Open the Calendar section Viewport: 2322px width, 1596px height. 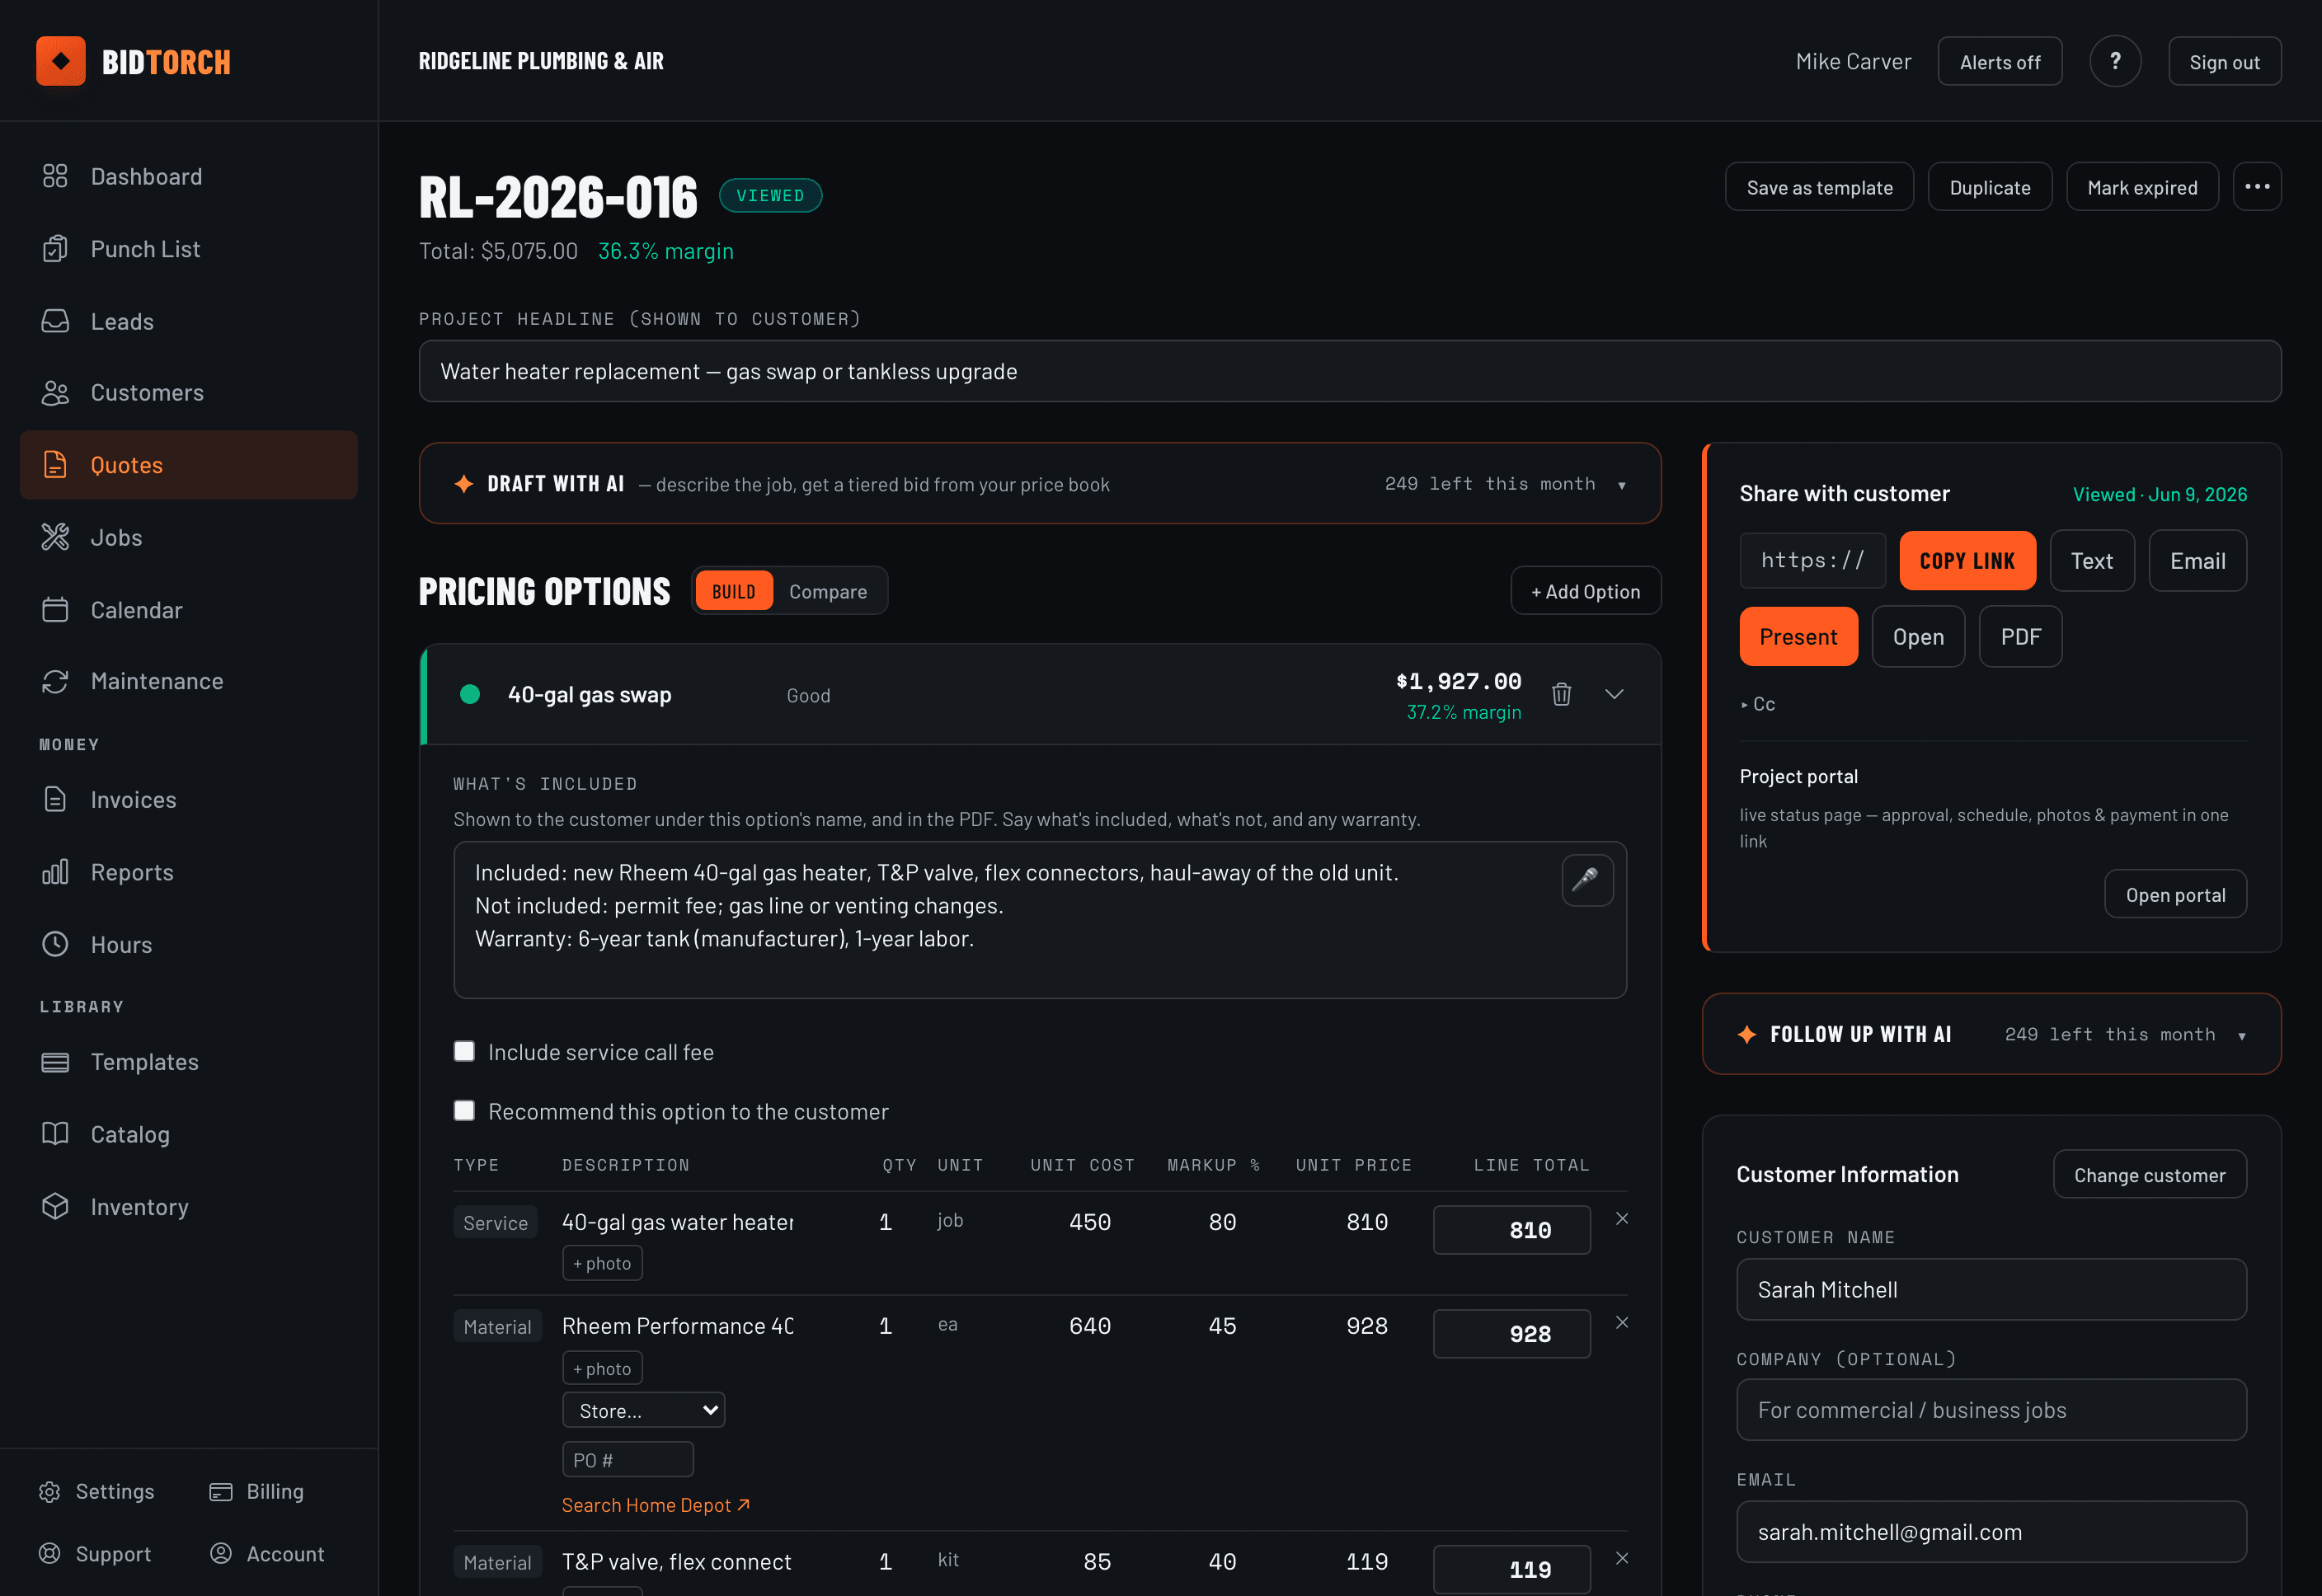(188, 609)
